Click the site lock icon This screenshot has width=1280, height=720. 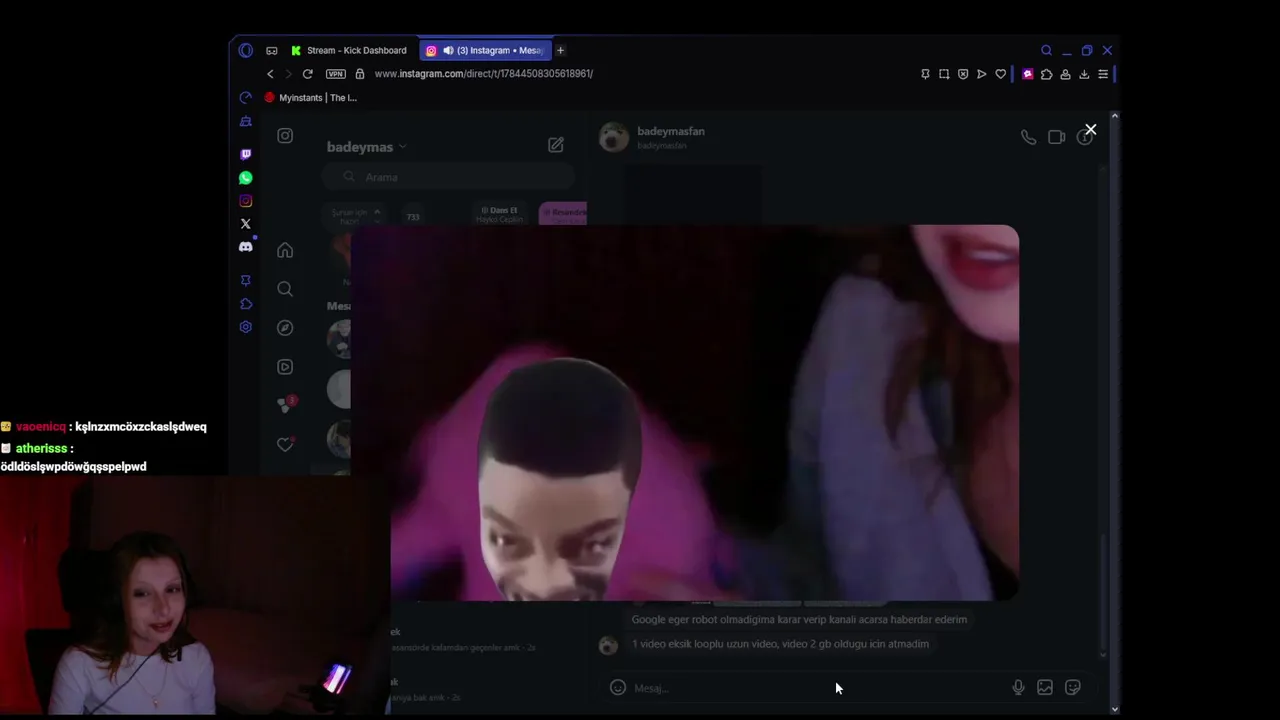click(x=360, y=74)
